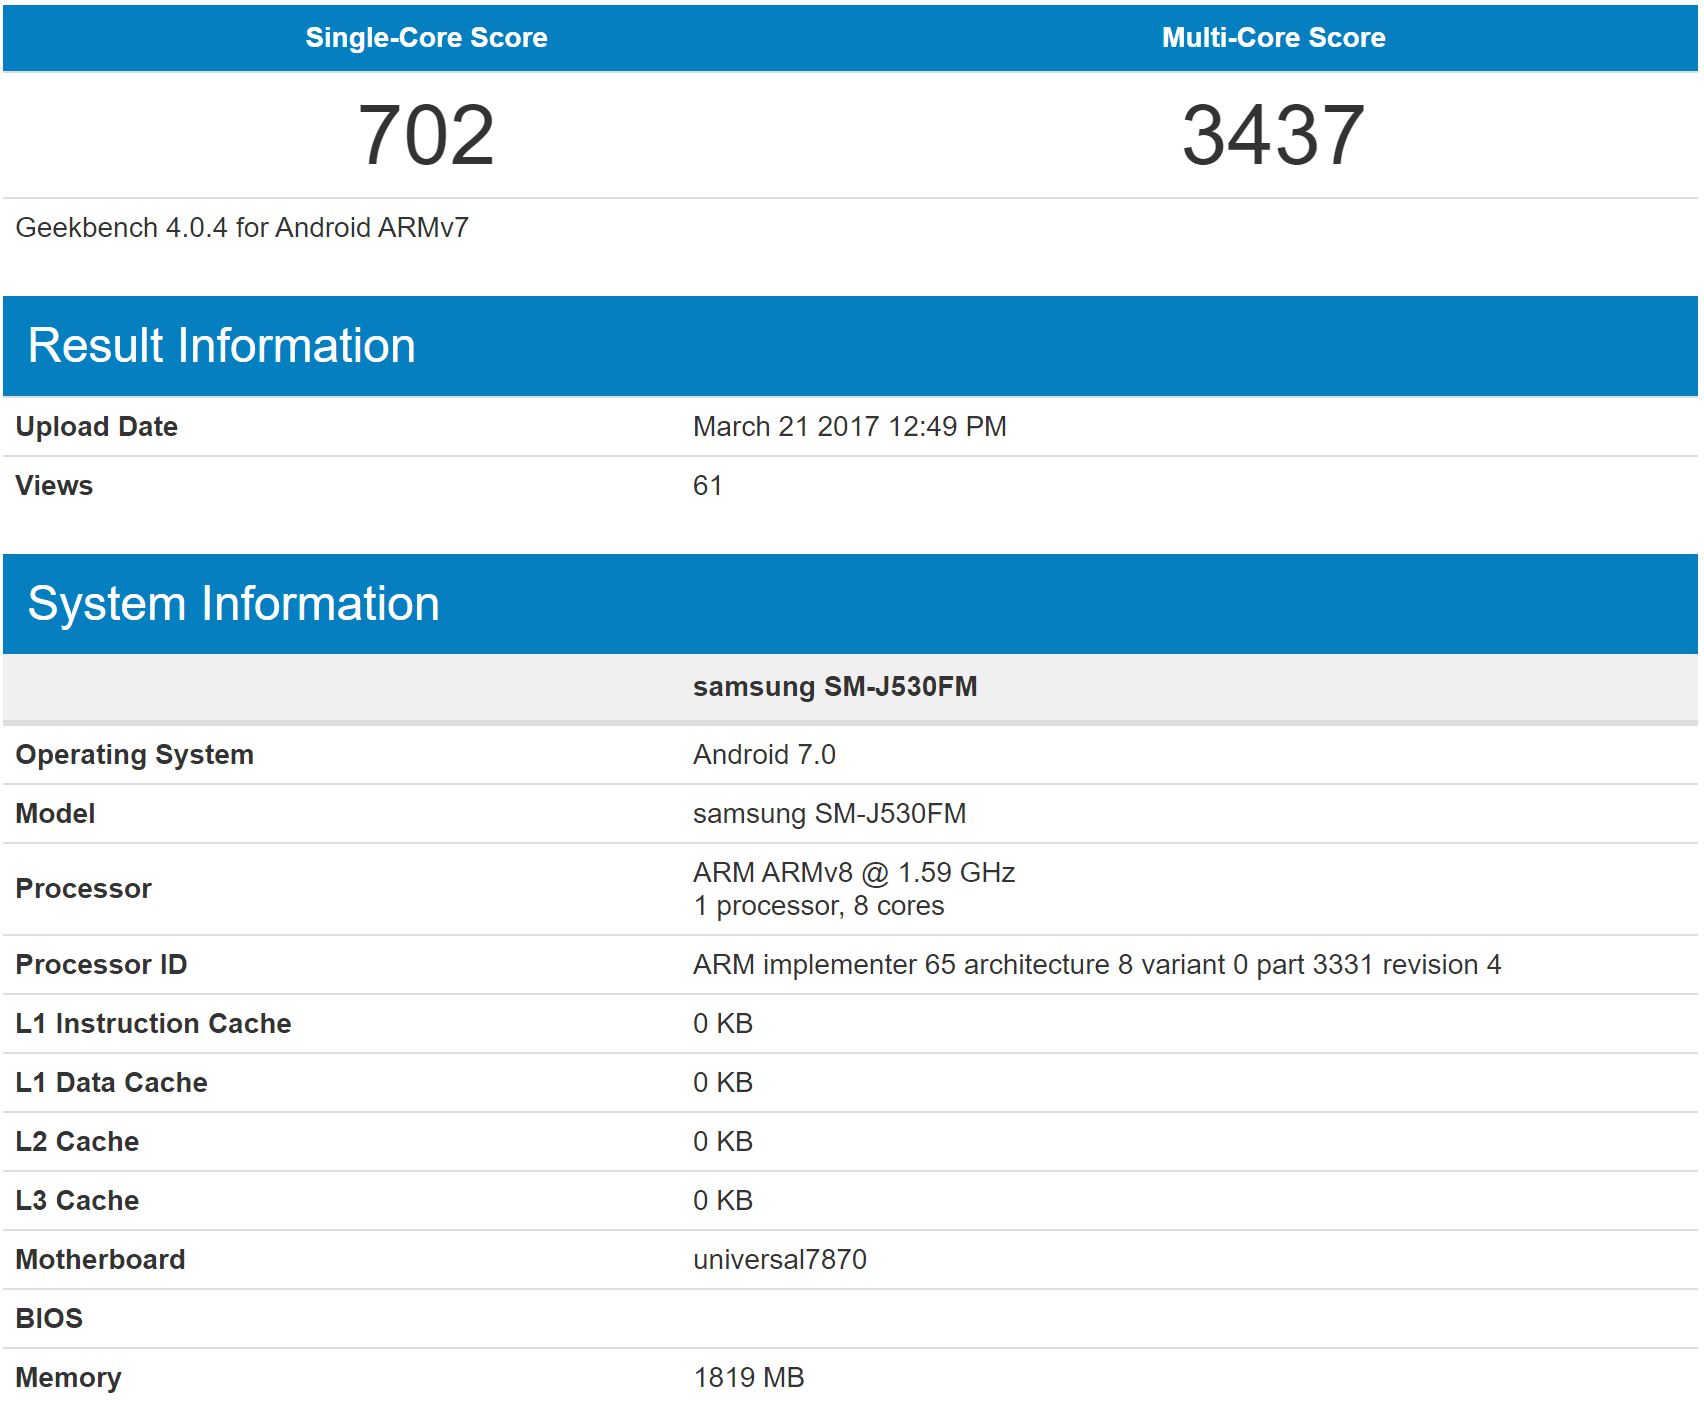The height and width of the screenshot is (1410, 1704).
Task: Select the 0 KB value for L1 Data Cache
Action: coord(723,1083)
